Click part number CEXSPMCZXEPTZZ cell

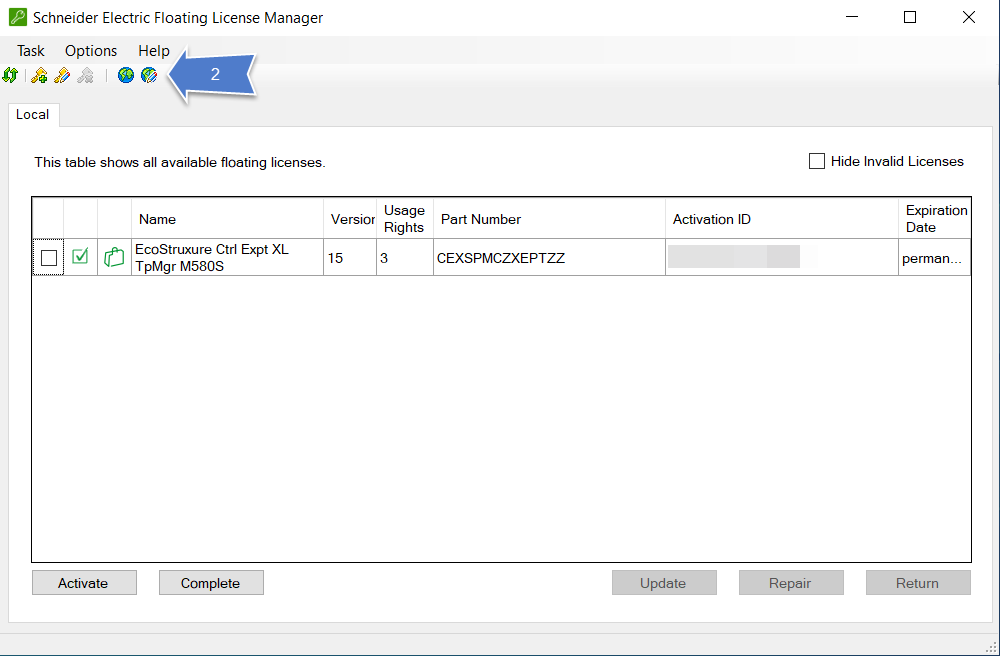(549, 258)
